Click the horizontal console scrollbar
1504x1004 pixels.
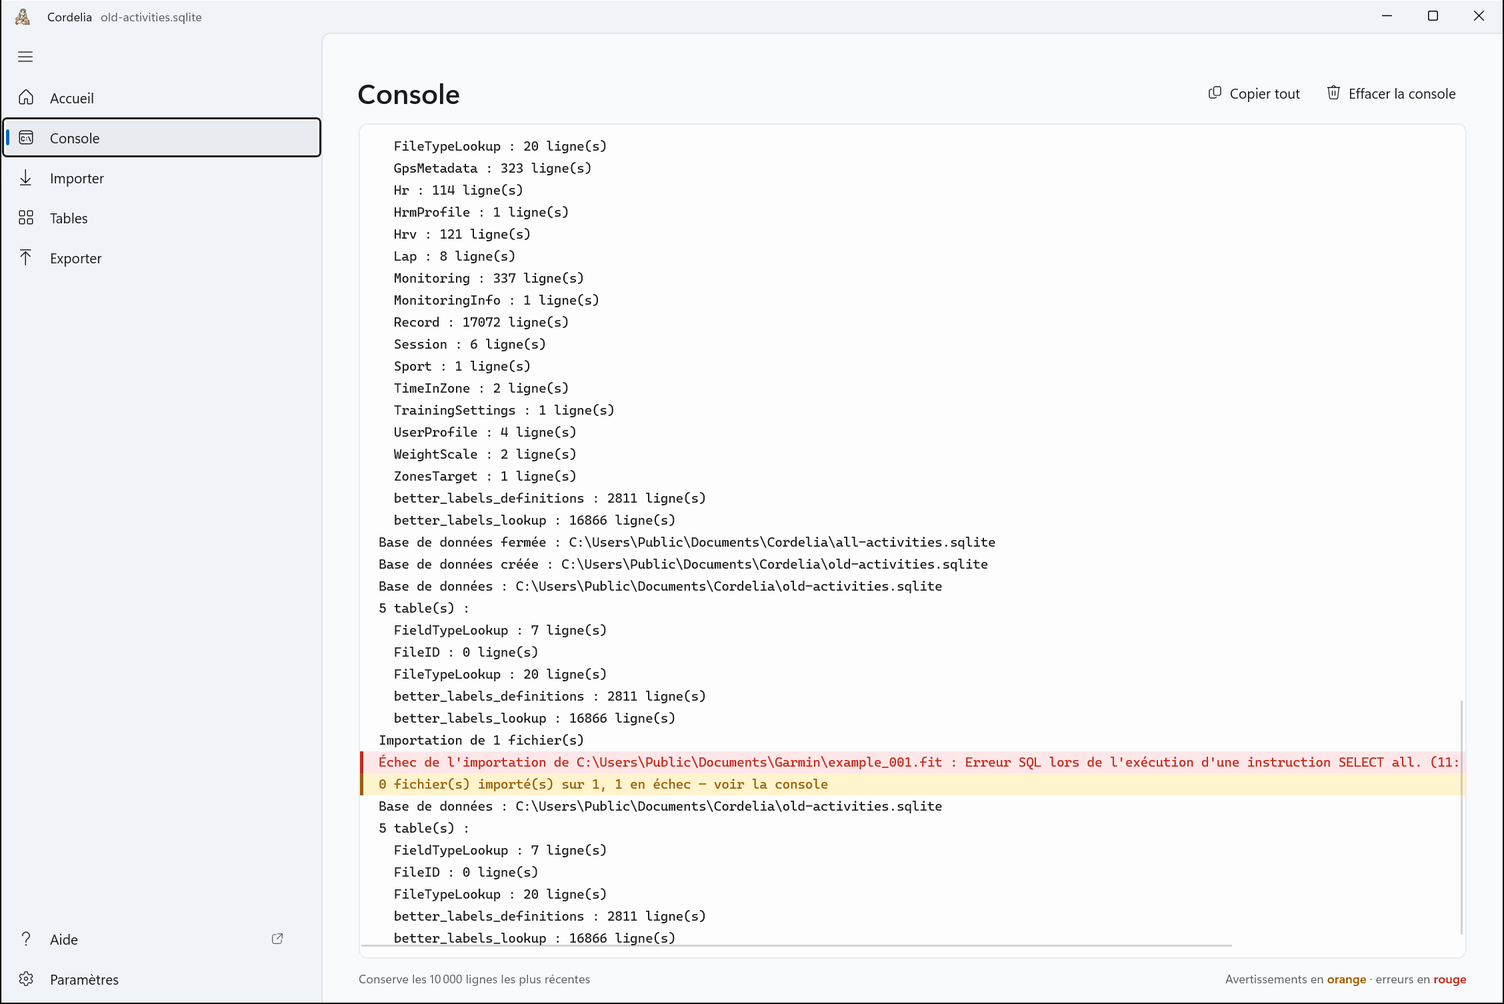coord(796,945)
